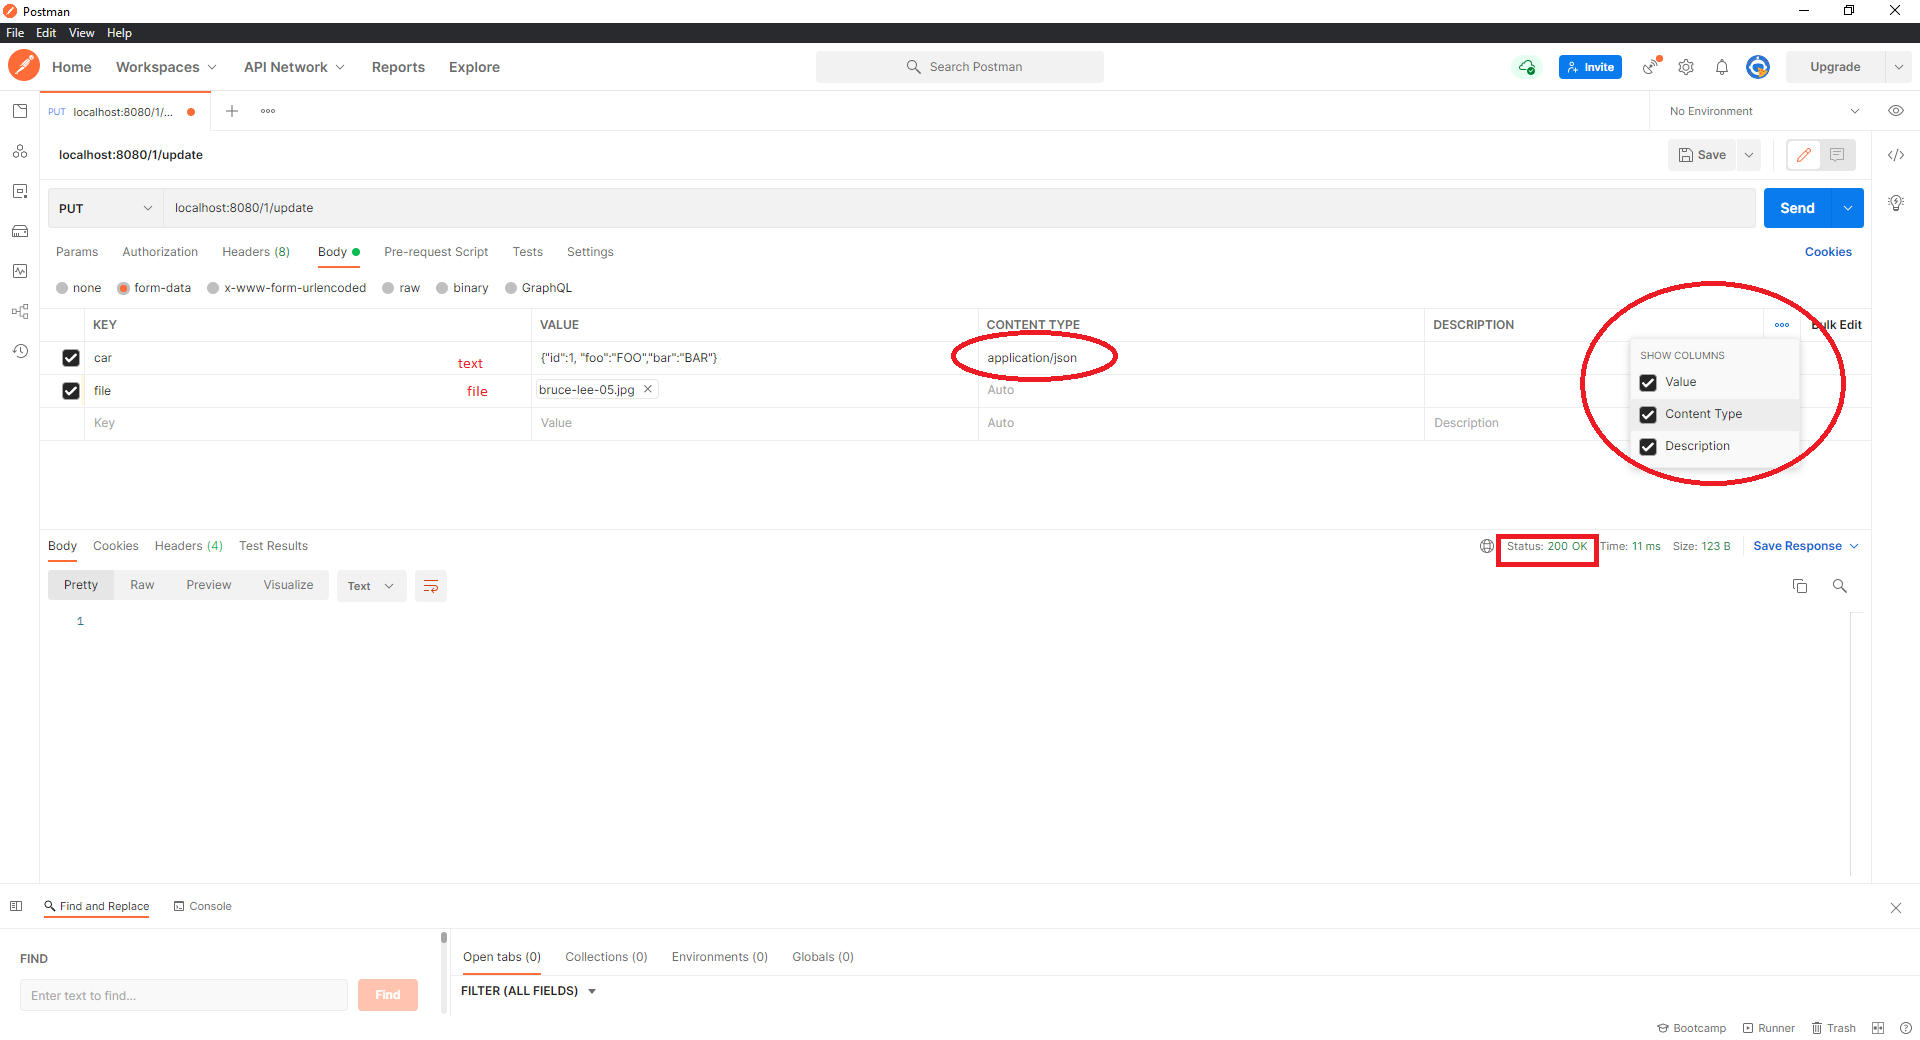
Task: Toggle the sidebar with bottom-left icon
Action: [16, 906]
